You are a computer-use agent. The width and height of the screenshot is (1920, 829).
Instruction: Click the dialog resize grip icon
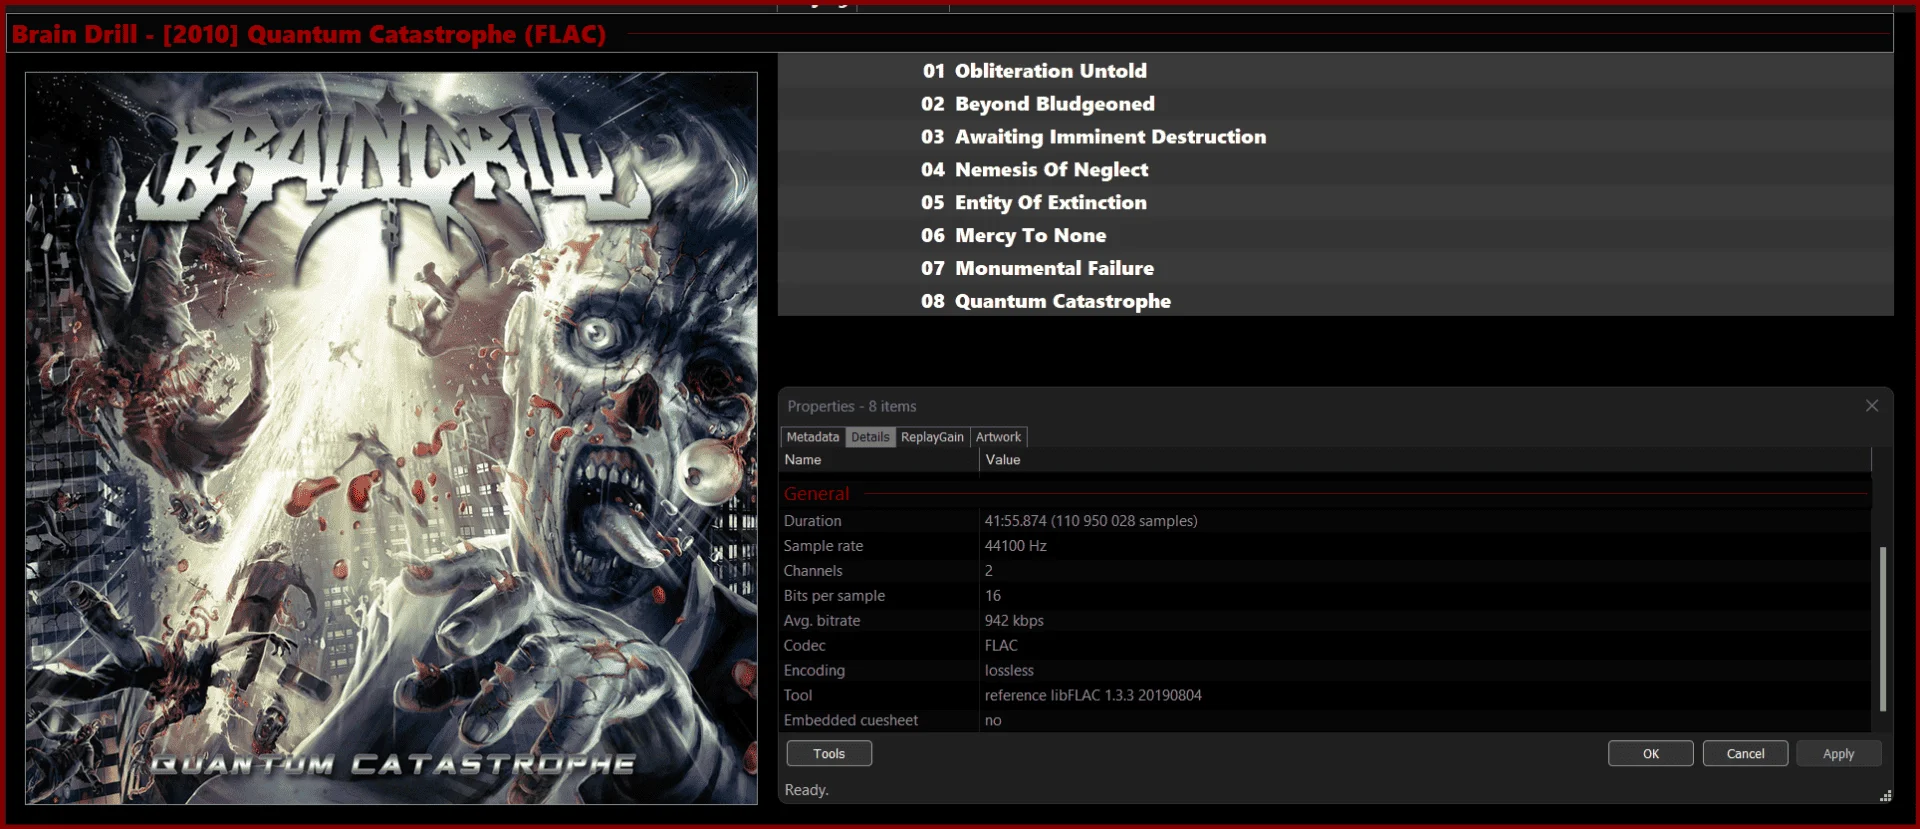click(1885, 796)
